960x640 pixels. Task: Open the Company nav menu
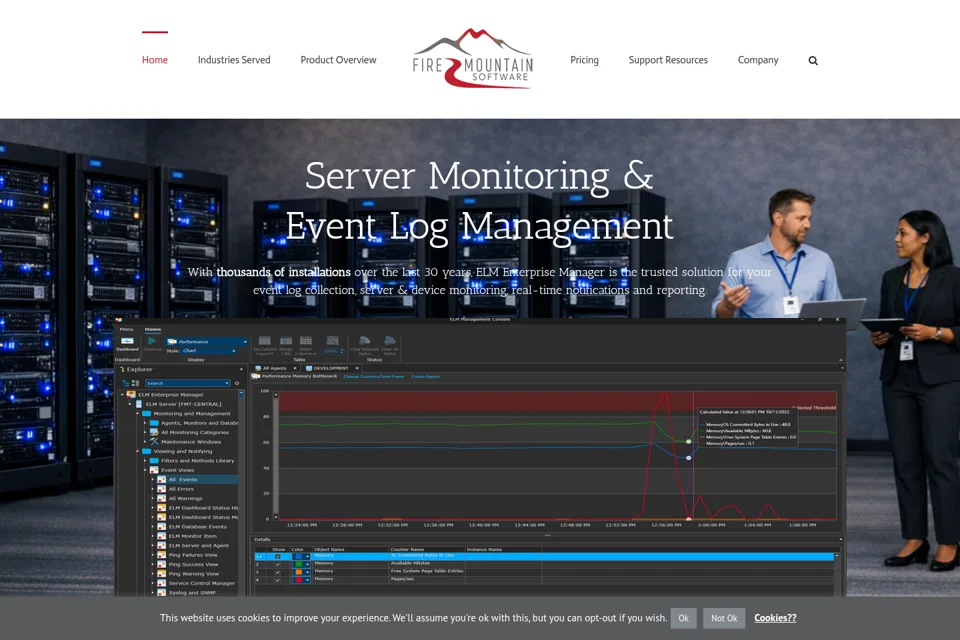758,60
